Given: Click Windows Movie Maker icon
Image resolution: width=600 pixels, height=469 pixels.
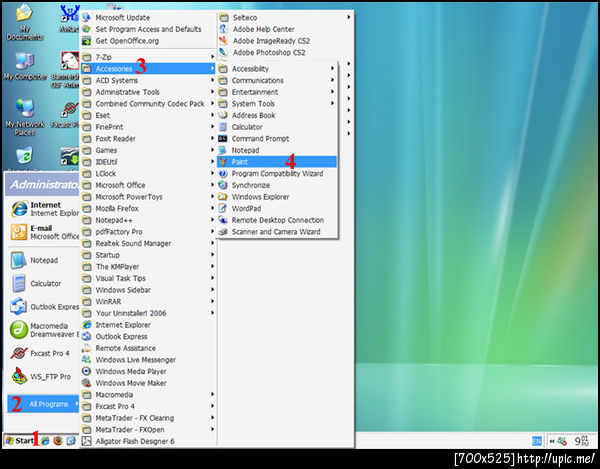Looking at the screenshot, I should 87,383.
